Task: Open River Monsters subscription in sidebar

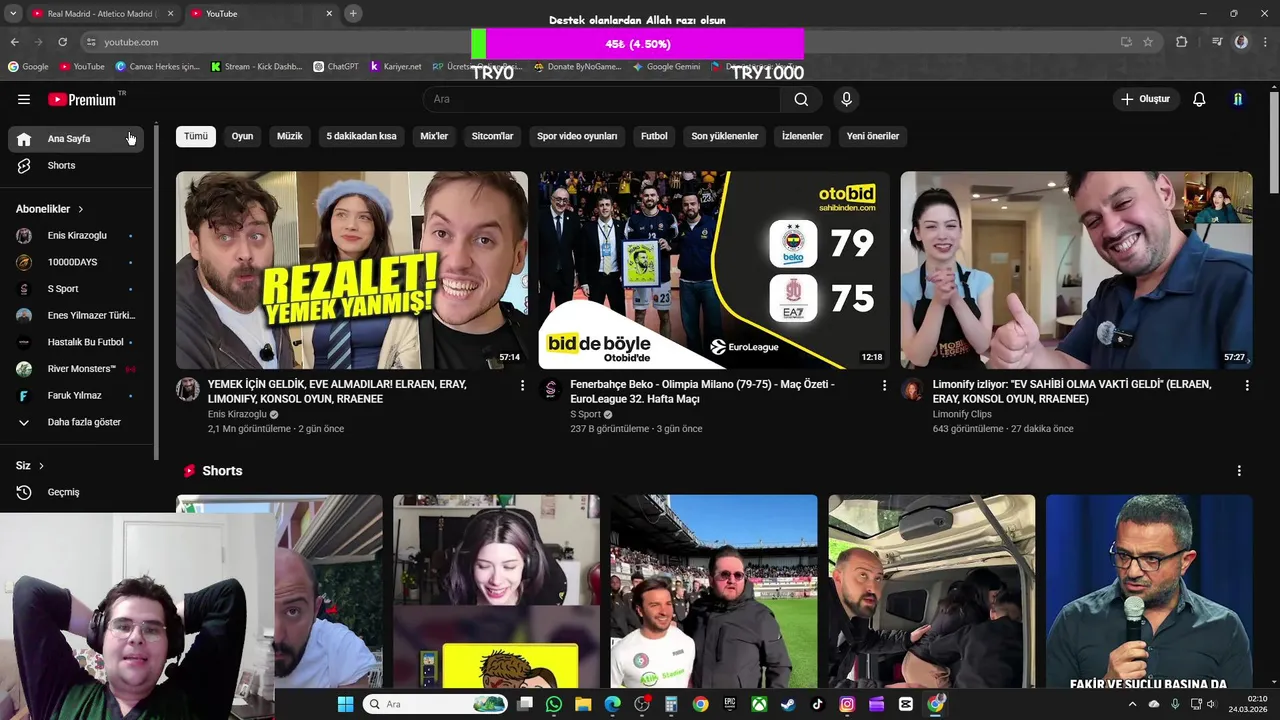Action: (x=75, y=369)
